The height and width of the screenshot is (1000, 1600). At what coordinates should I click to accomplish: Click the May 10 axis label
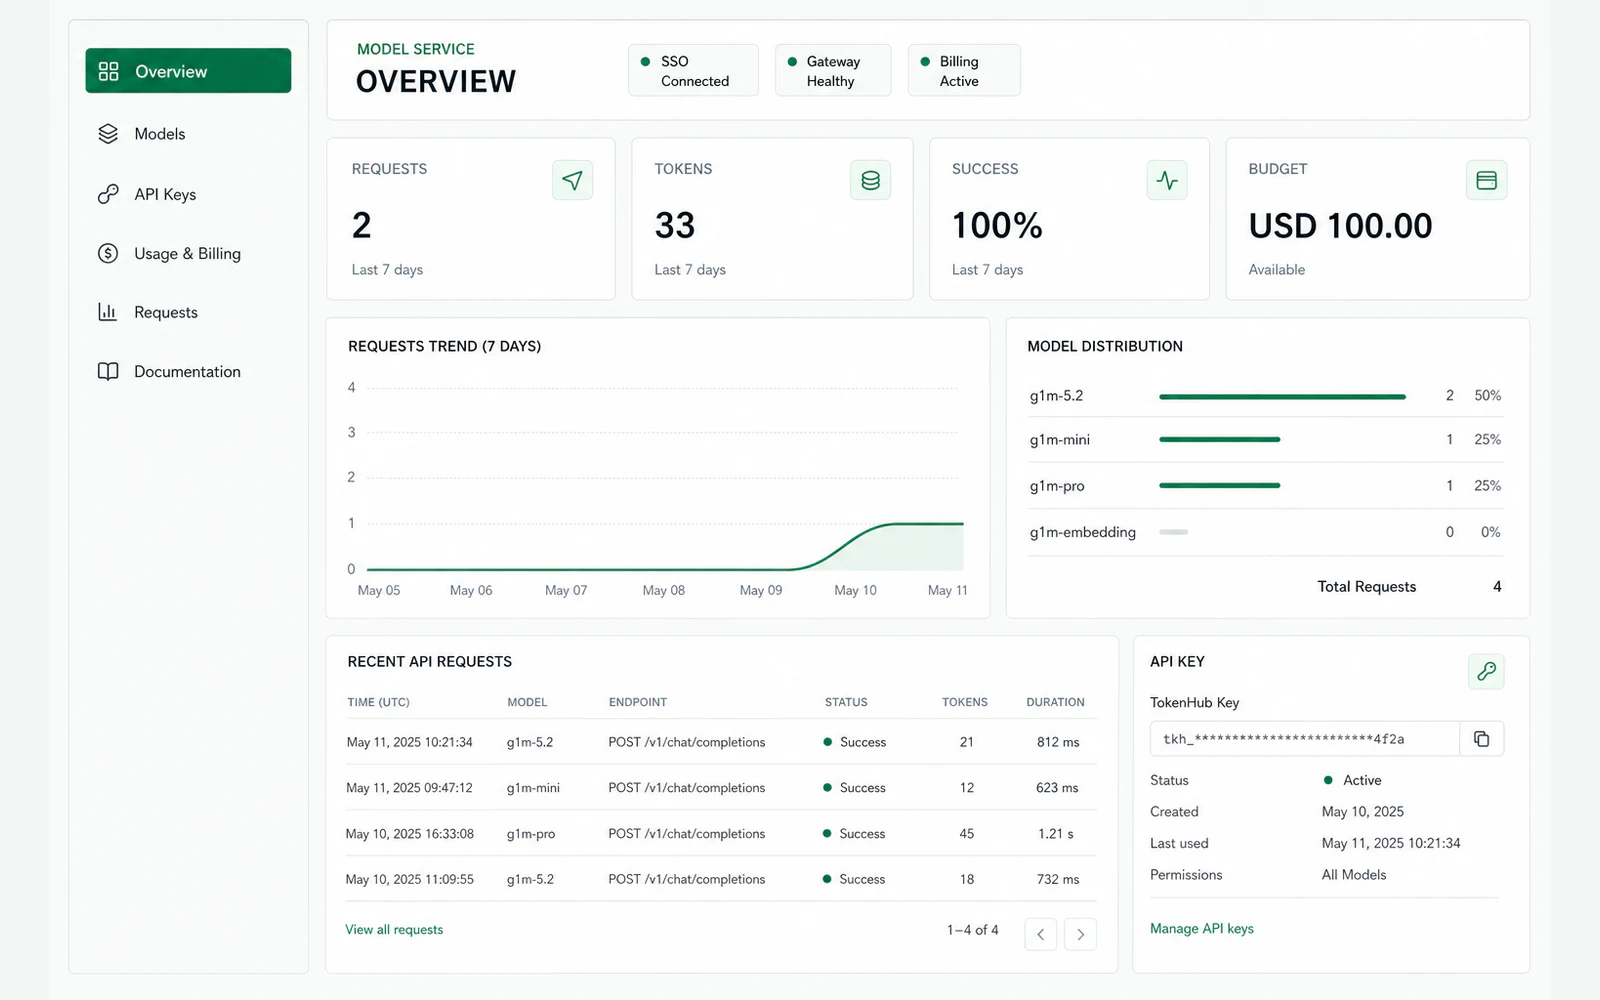[x=855, y=590]
